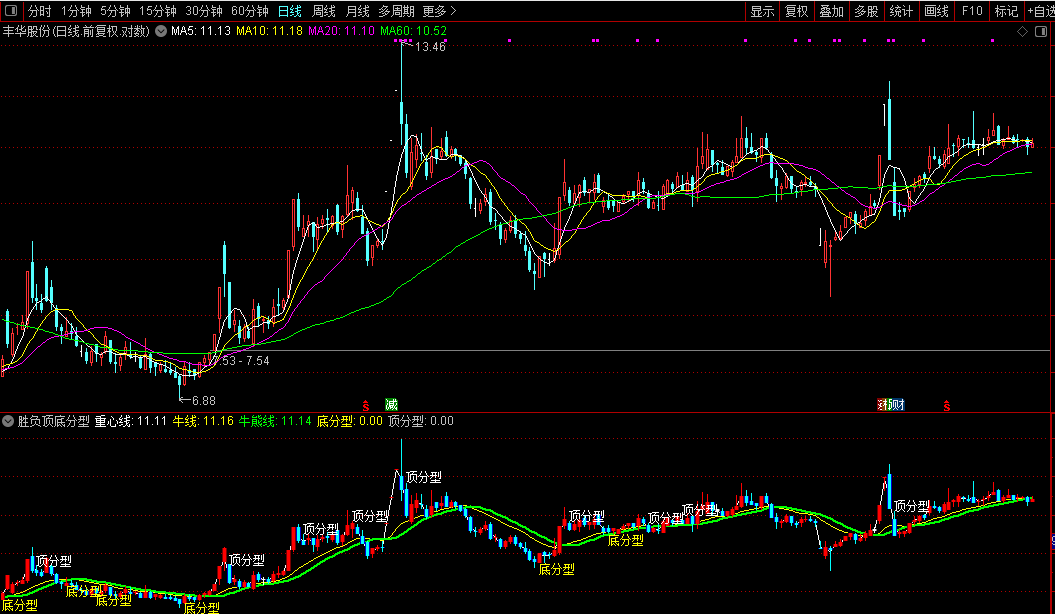Screen dimensions: 1055x614
Task: Click the 胜负顶底分型 indicator name
Action: tap(54, 422)
